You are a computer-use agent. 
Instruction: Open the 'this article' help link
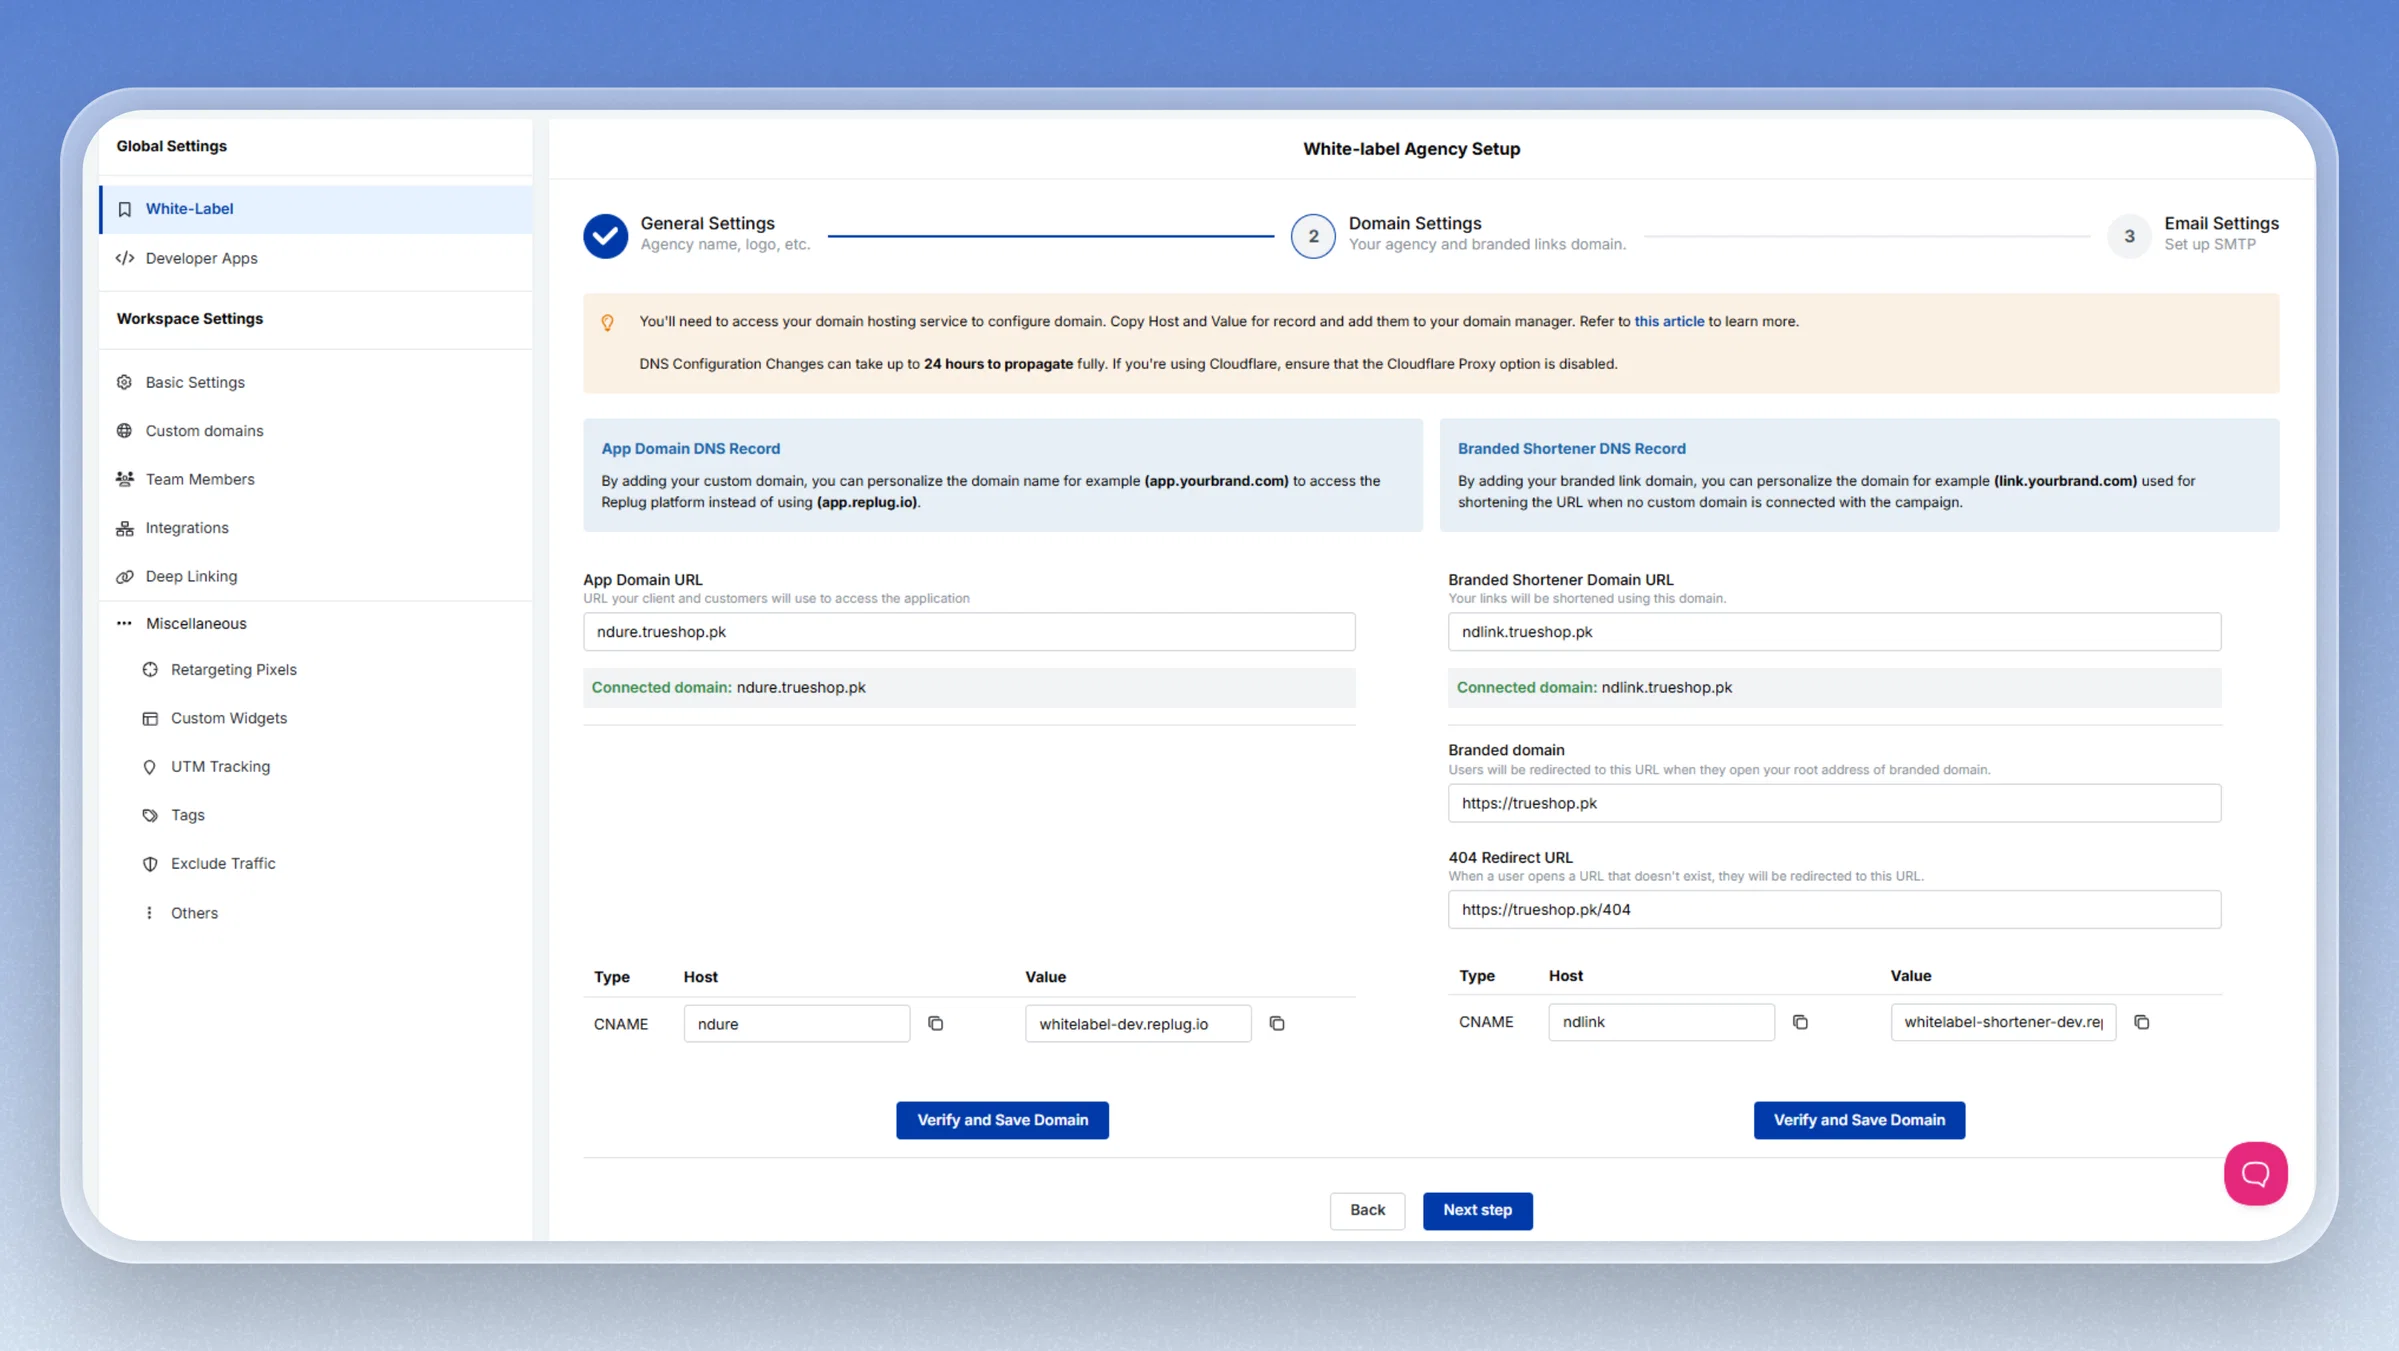[x=1669, y=321]
